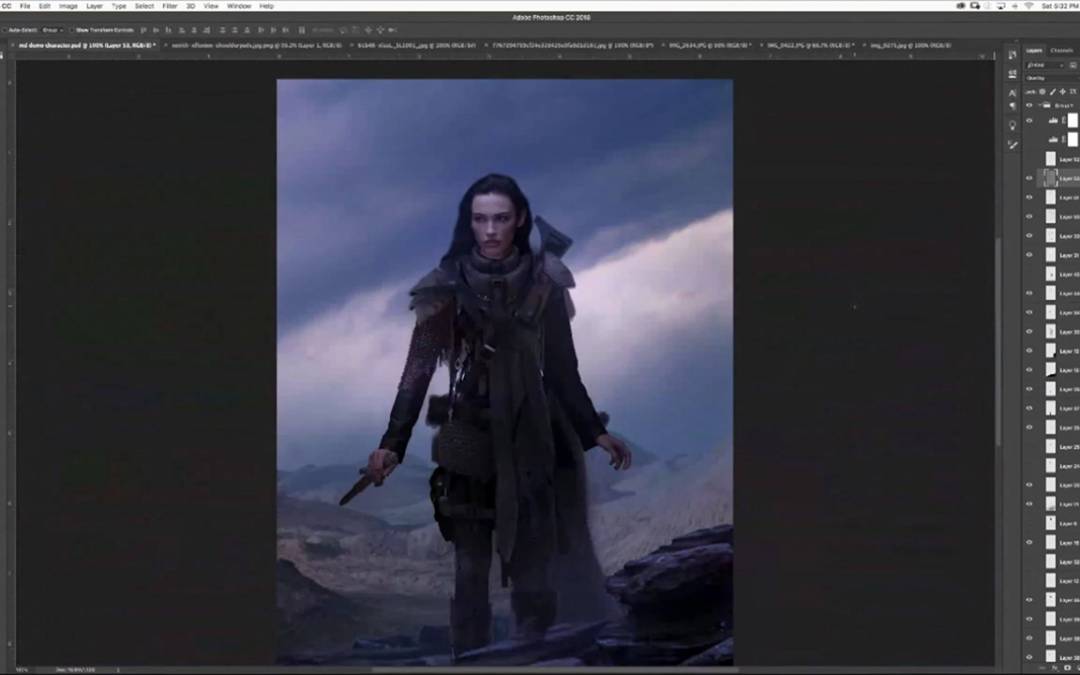The image size is (1080, 675).
Task: Collapse the Group 1 folder arrow
Action: (x=1038, y=104)
